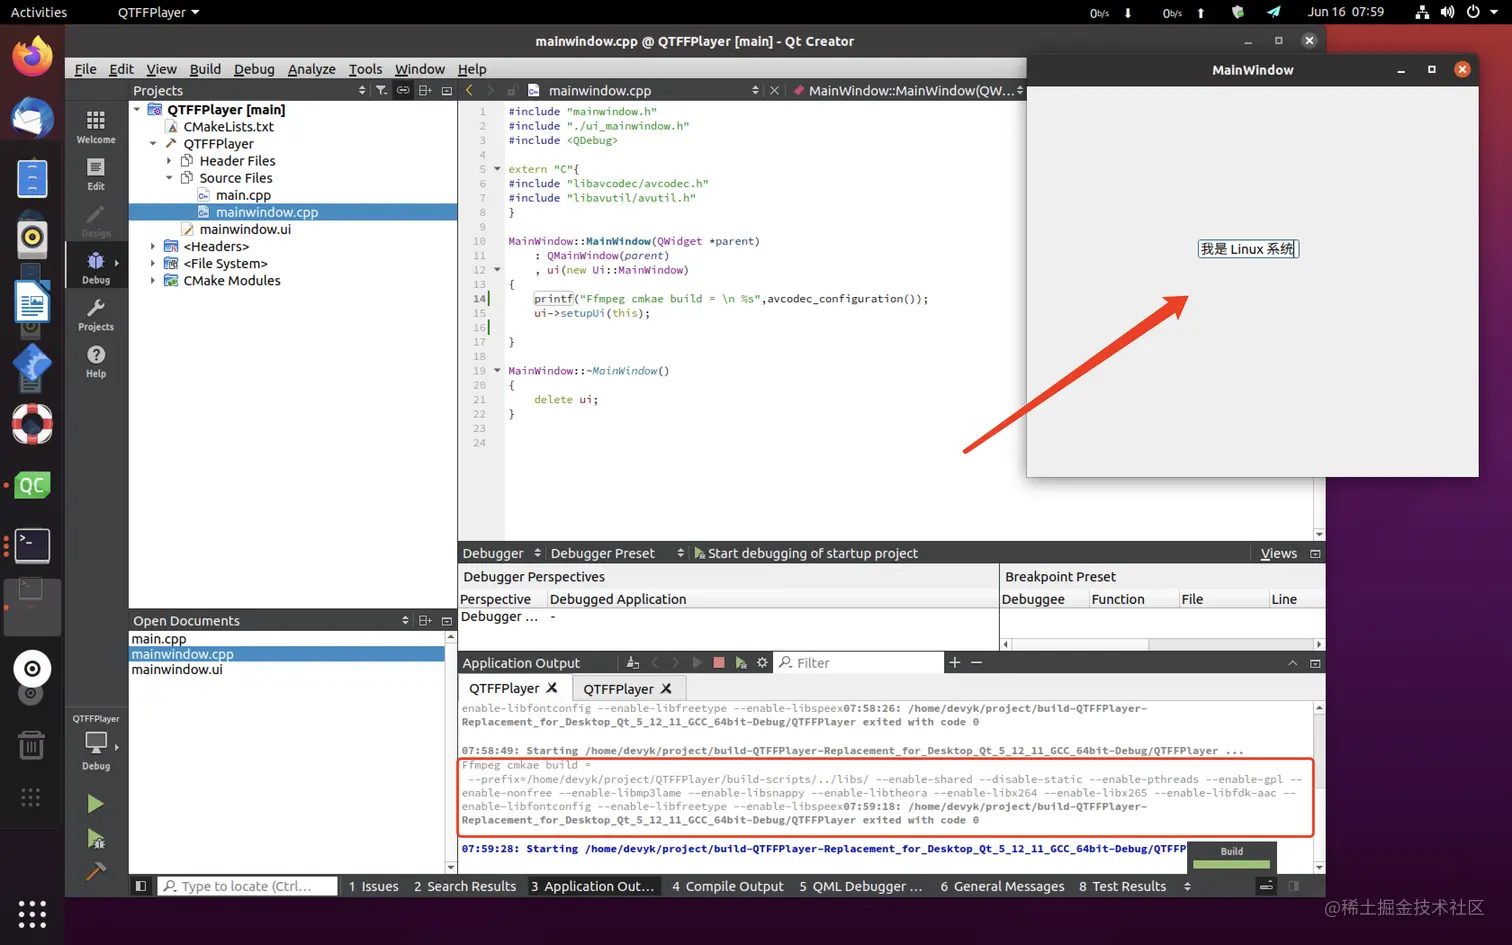This screenshot has height=945, width=1512.
Task: Open the kit selector QTFFPlayer Debug
Action: (x=96, y=743)
